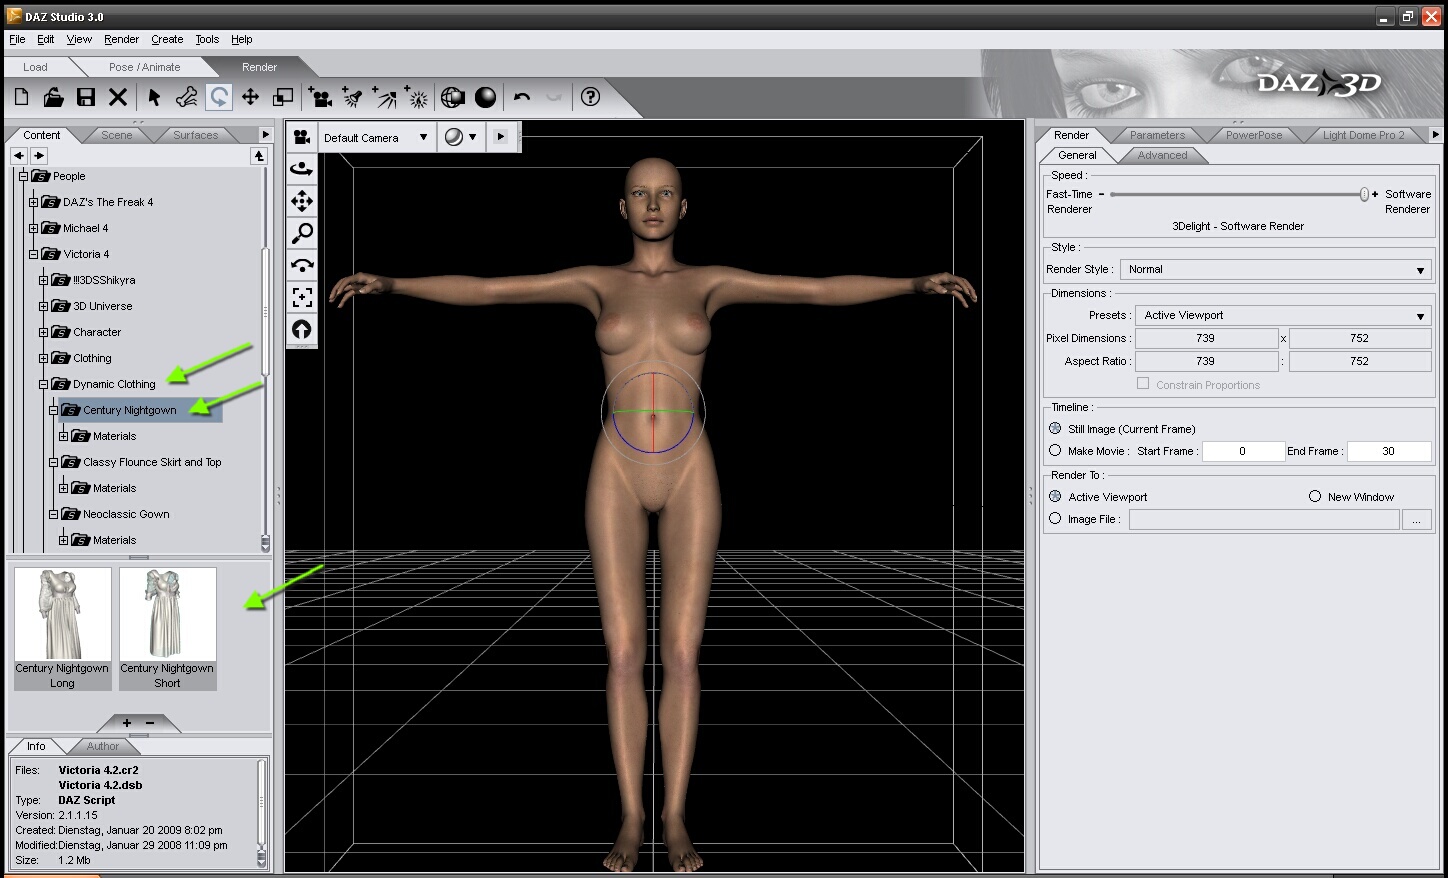The width and height of the screenshot is (1448, 878).
Task: Click the Translate move tool icon
Action: tap(251, 97)
